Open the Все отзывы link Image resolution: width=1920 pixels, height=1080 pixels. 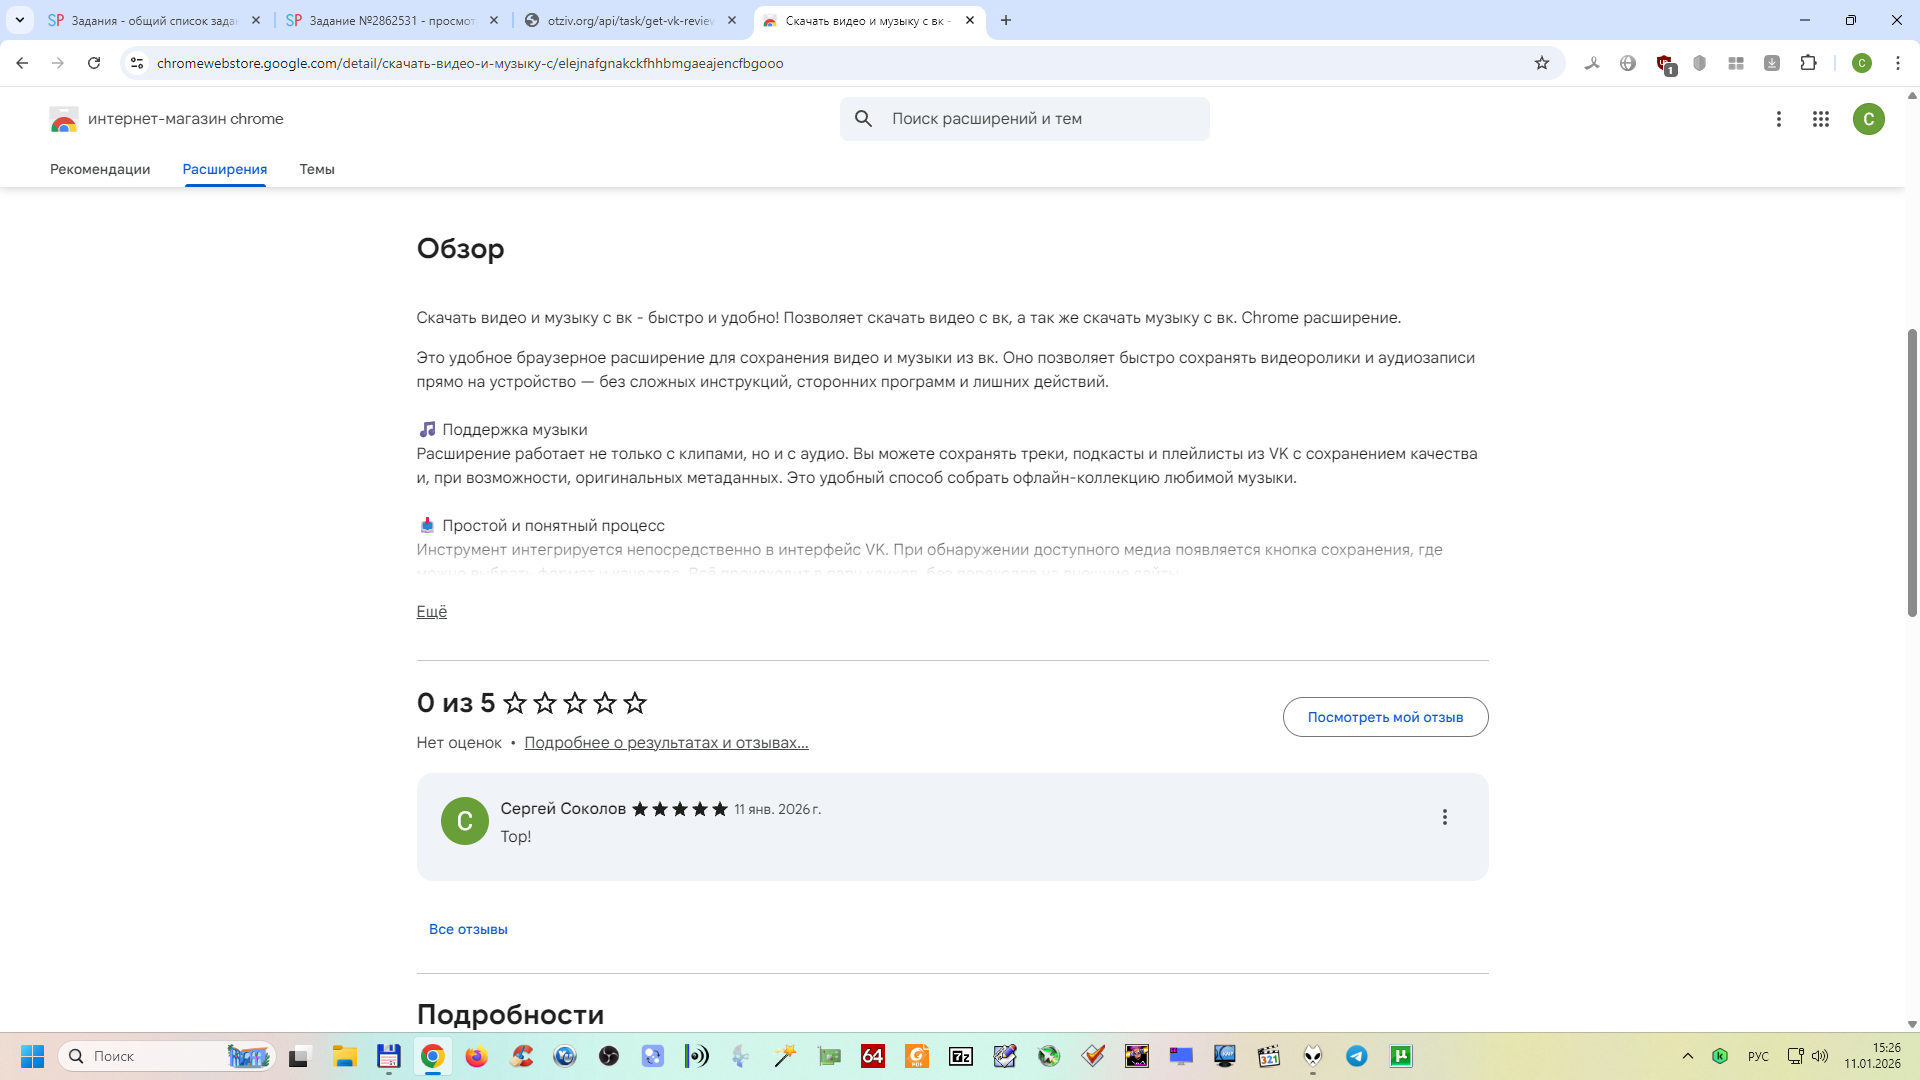(468, 929)
